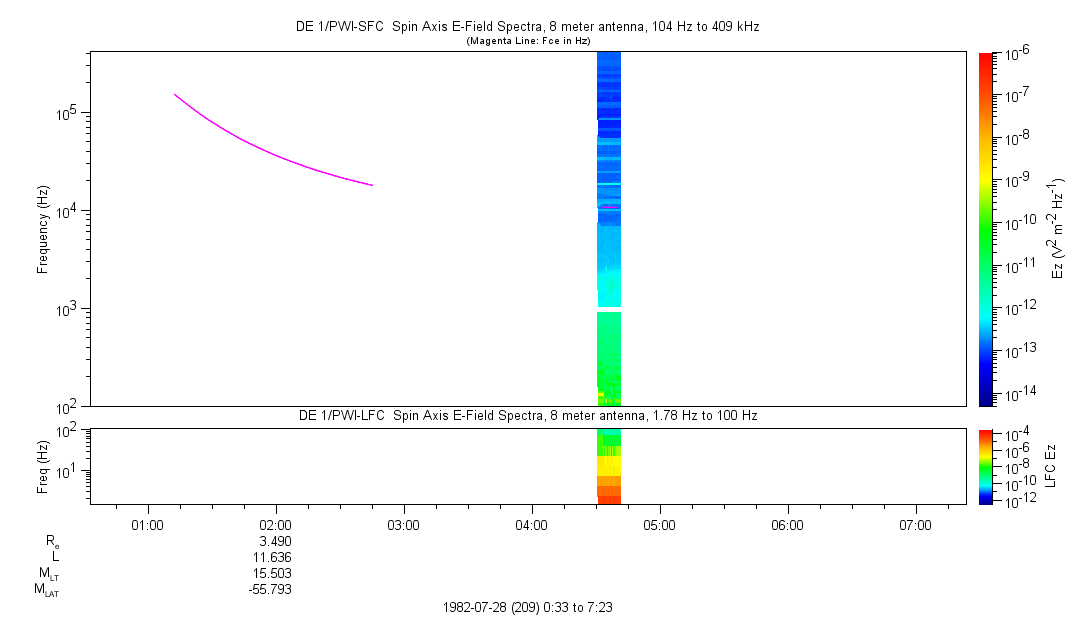Click the 1982-07-28 date range caption

[534, 607]
